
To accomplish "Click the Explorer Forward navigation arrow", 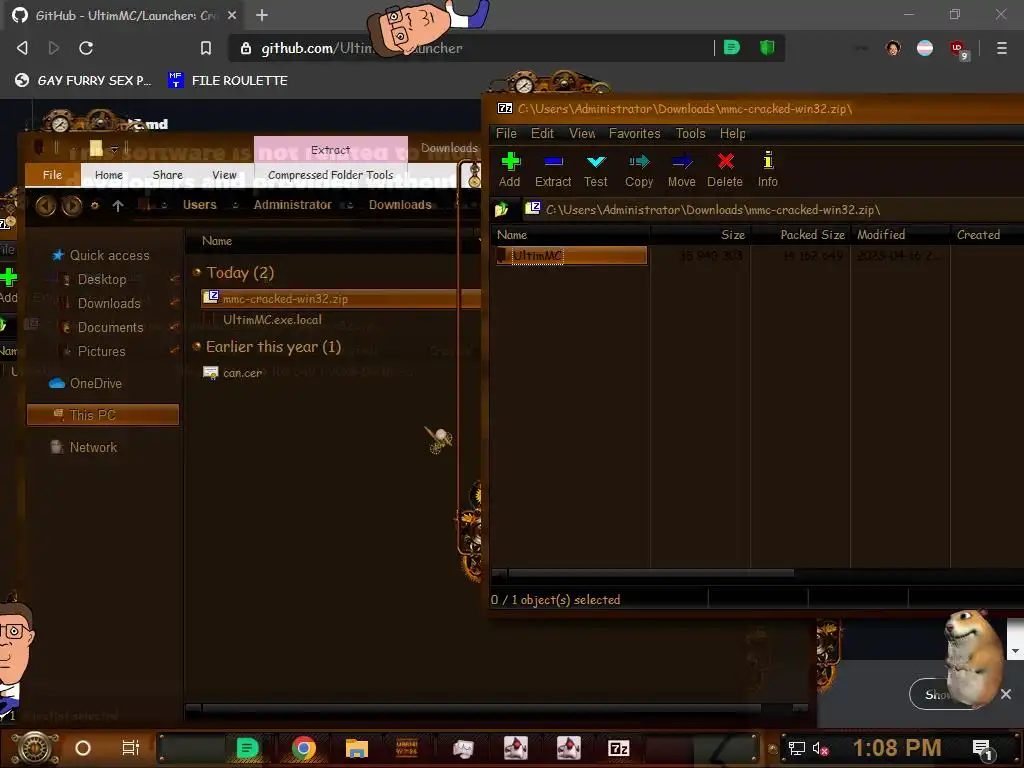I will 72,206.
